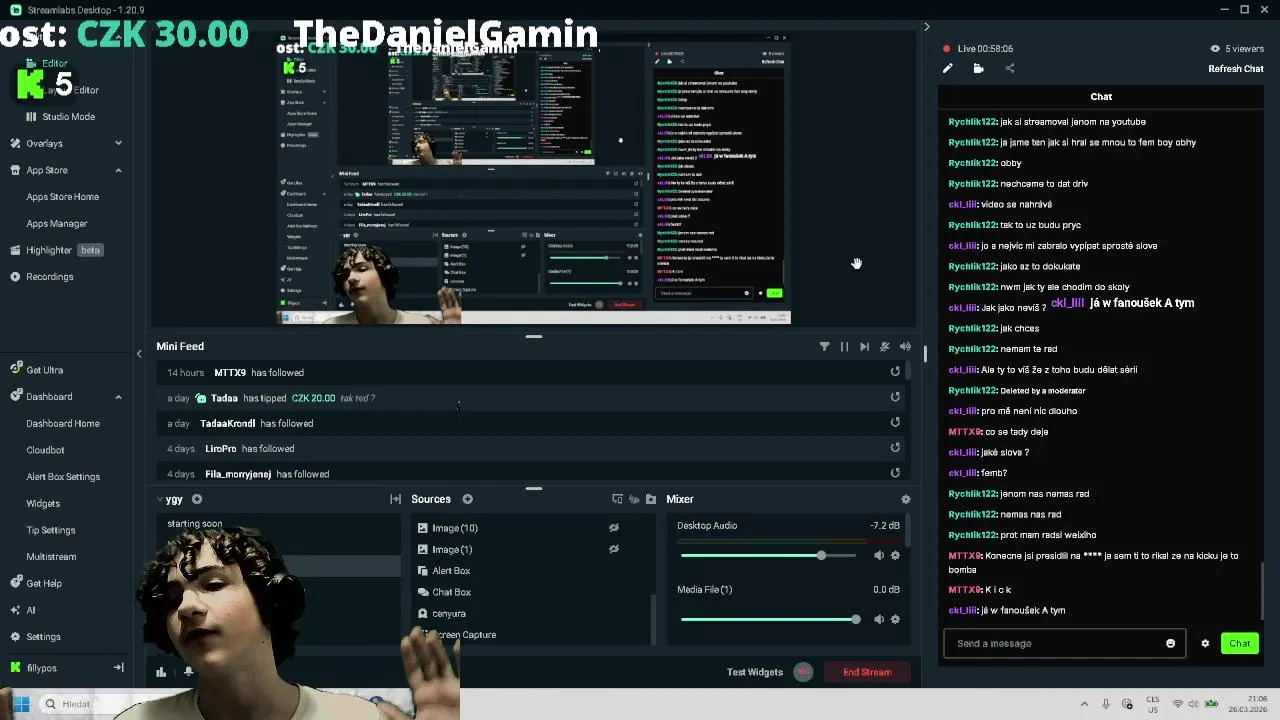The height and width of the screenshot is (720, 1280).
Task: Add a new source with the plus icon
Action: tap(467, 499)
